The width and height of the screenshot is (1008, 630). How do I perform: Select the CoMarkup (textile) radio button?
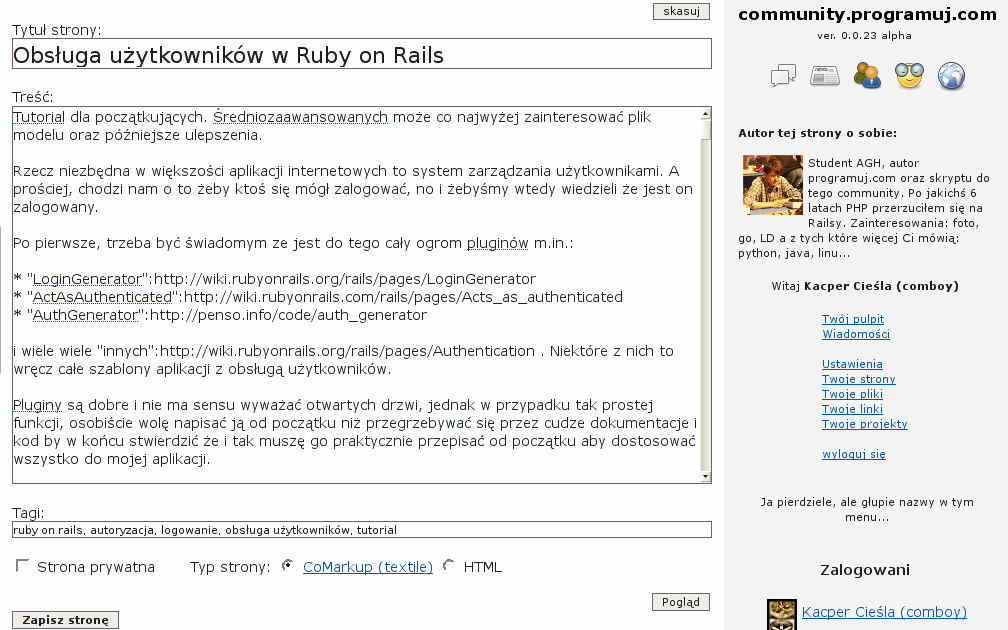(288, 566)
